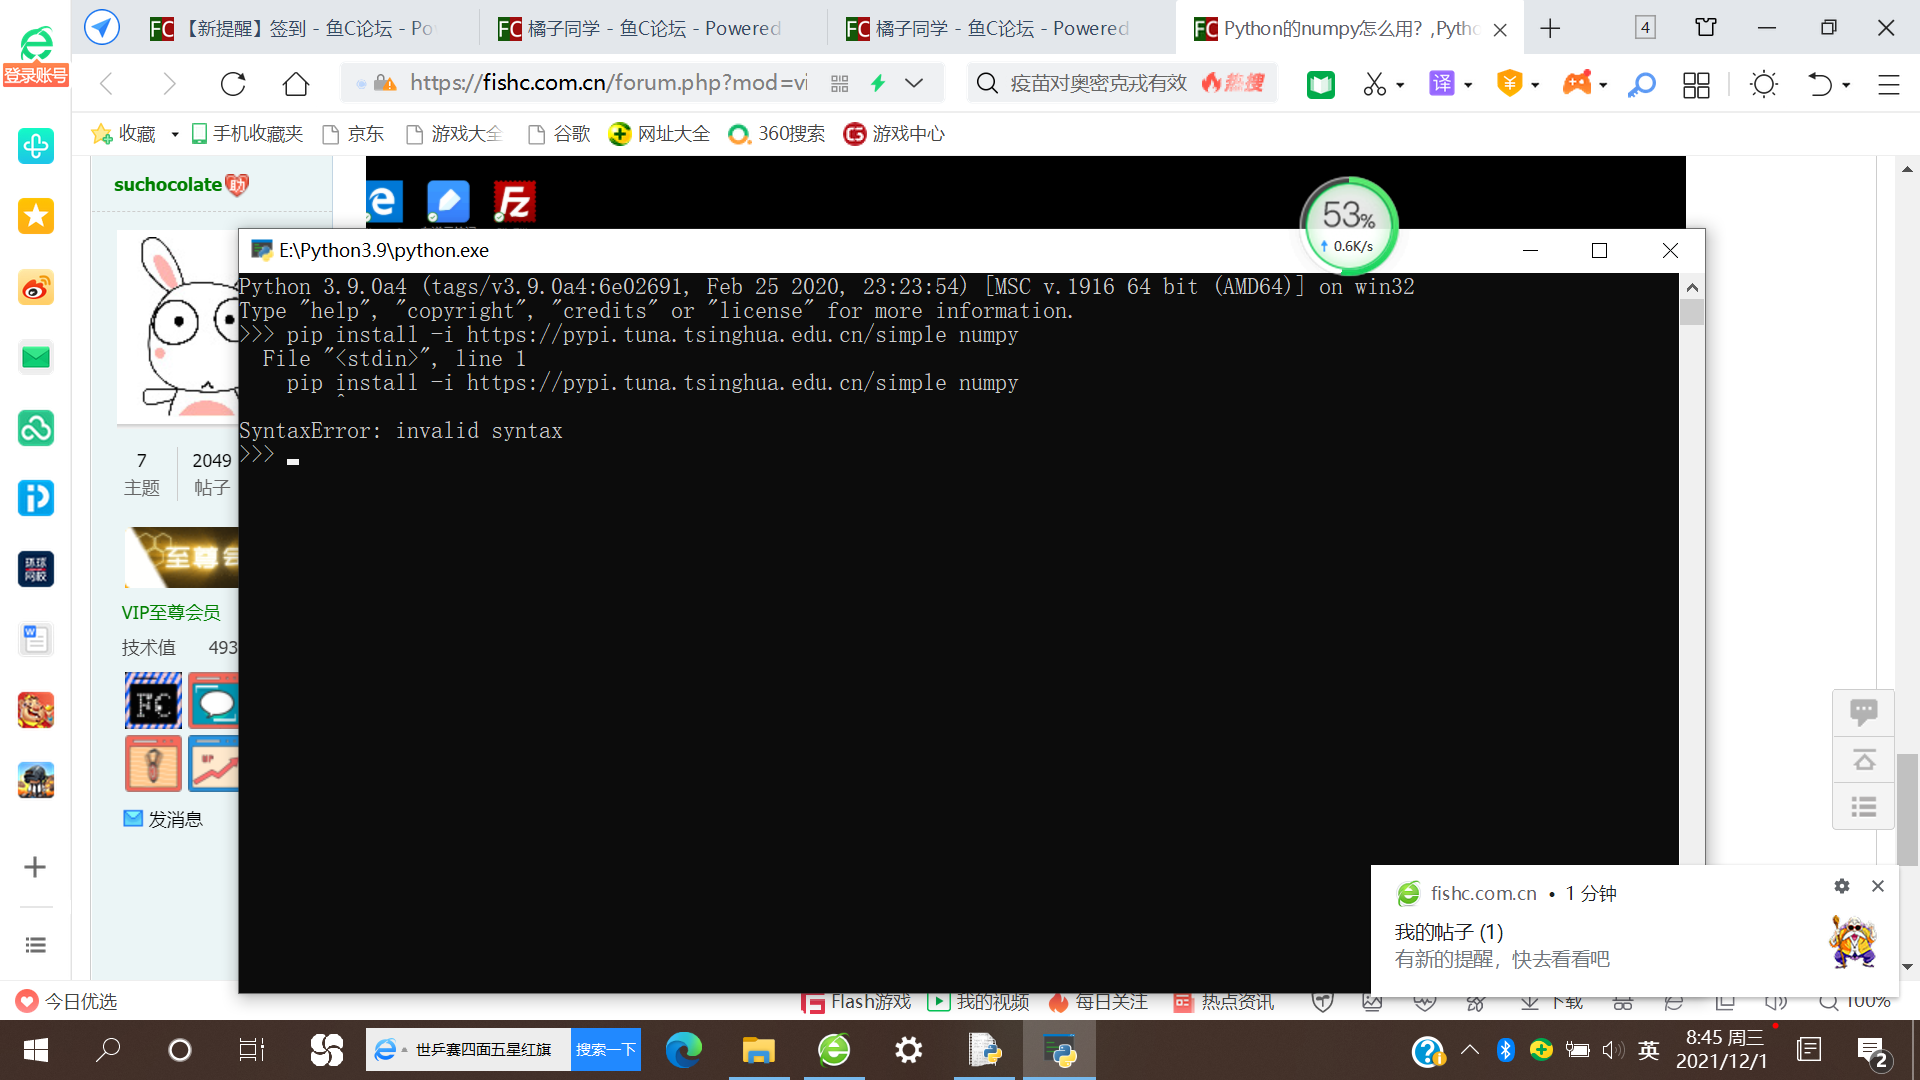Click the browser refresh icon
Screen dimensions: 1920x1080
(x=233, y=84)
